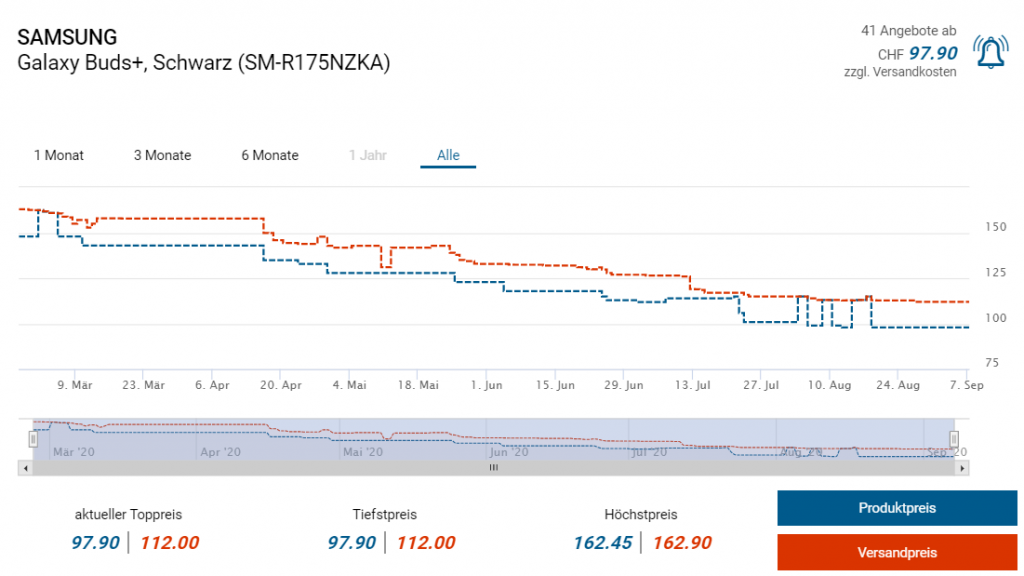Click the greyed-out 1 Jahr range option
1024x576 pixels.
(x=367, y=155)
